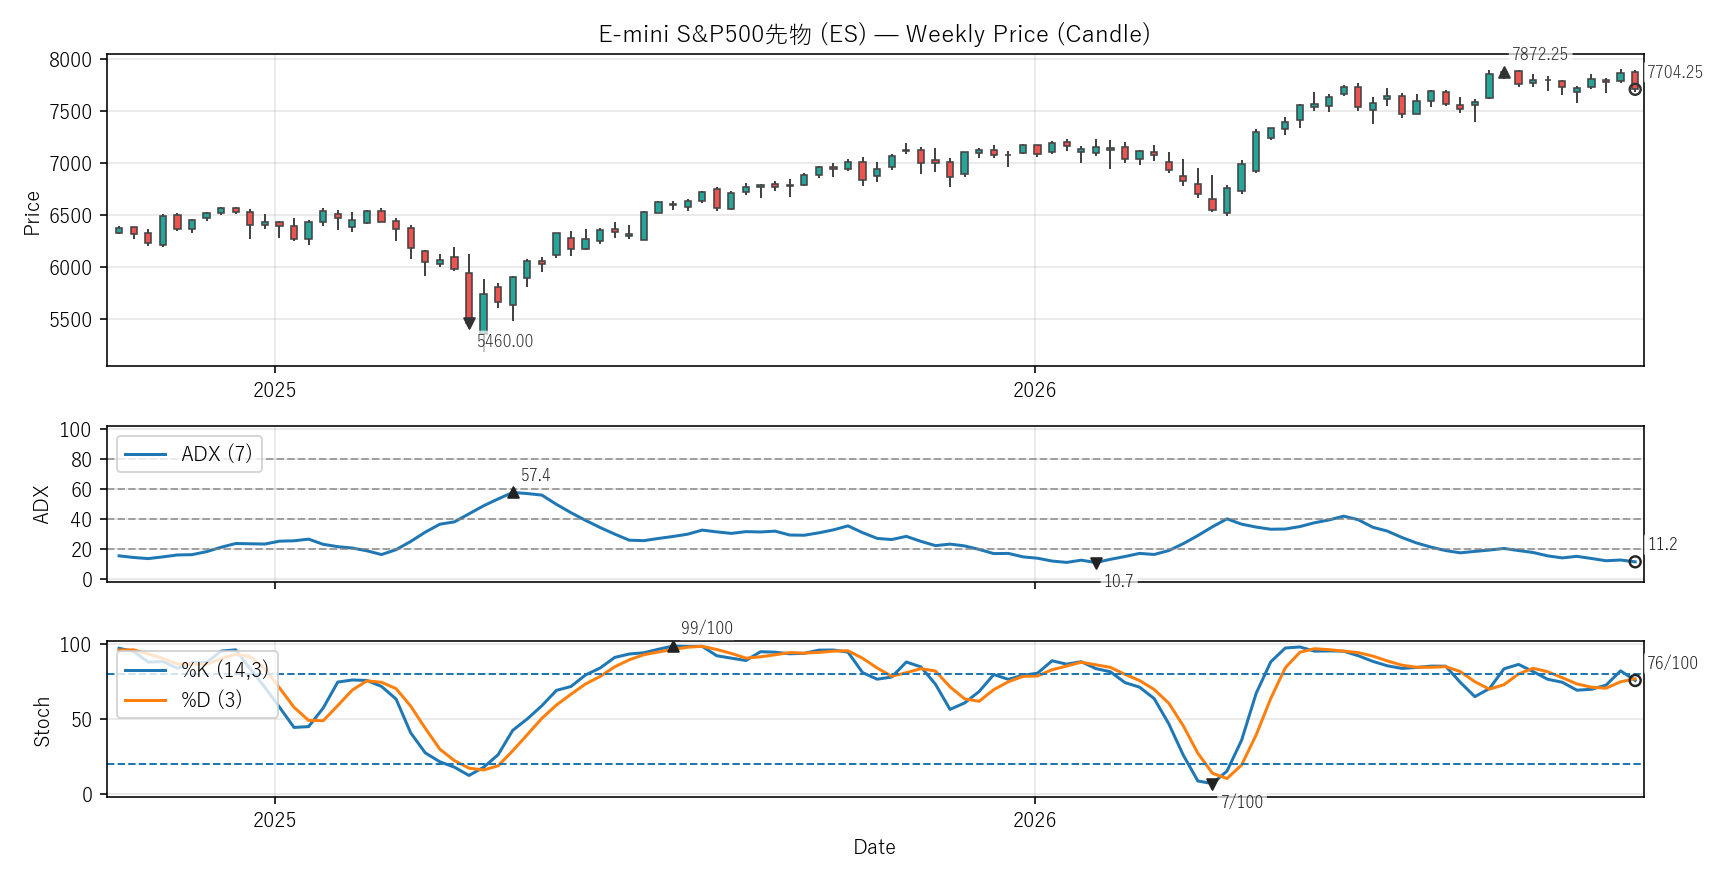
Task: Click the circle marker ending the stochastic lines
Action: [x=1635, y=680]
